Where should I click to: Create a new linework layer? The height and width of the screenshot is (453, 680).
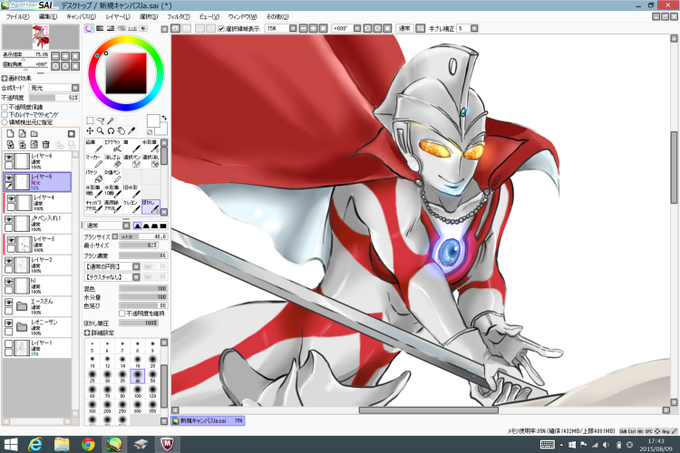click(22, 134)
